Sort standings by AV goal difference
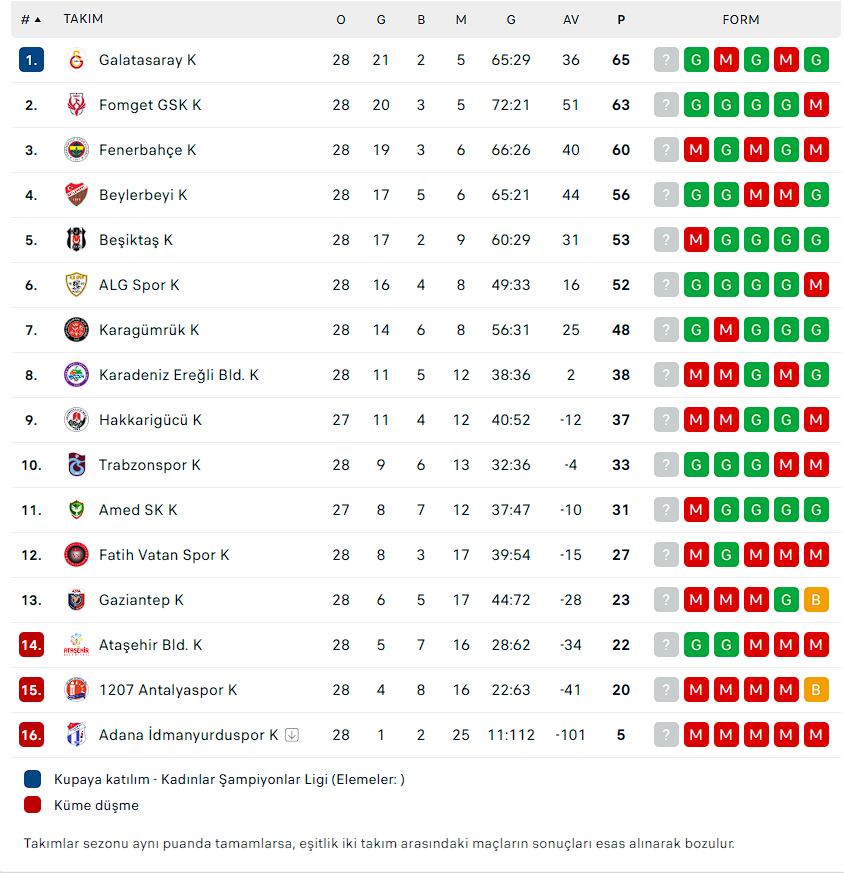The height and width of the screenshot is (873, 844). click(571, 19)
